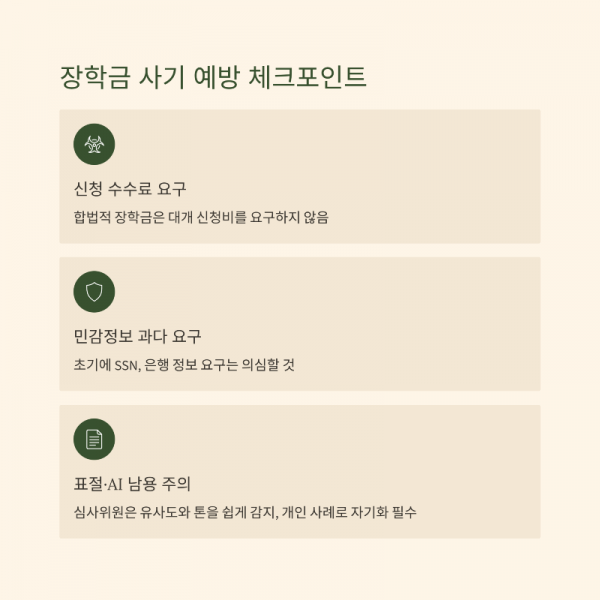Click the heading 신청 수수료 요구
Screen dimensions: 600x600
(x=130, y=189)
